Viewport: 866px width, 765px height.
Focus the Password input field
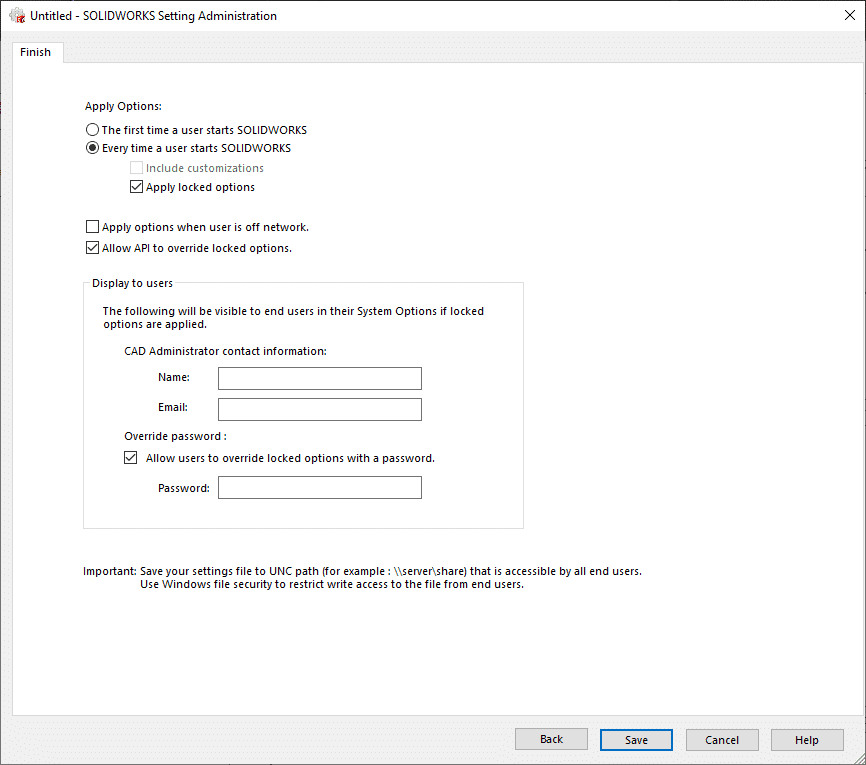[320, 488]
